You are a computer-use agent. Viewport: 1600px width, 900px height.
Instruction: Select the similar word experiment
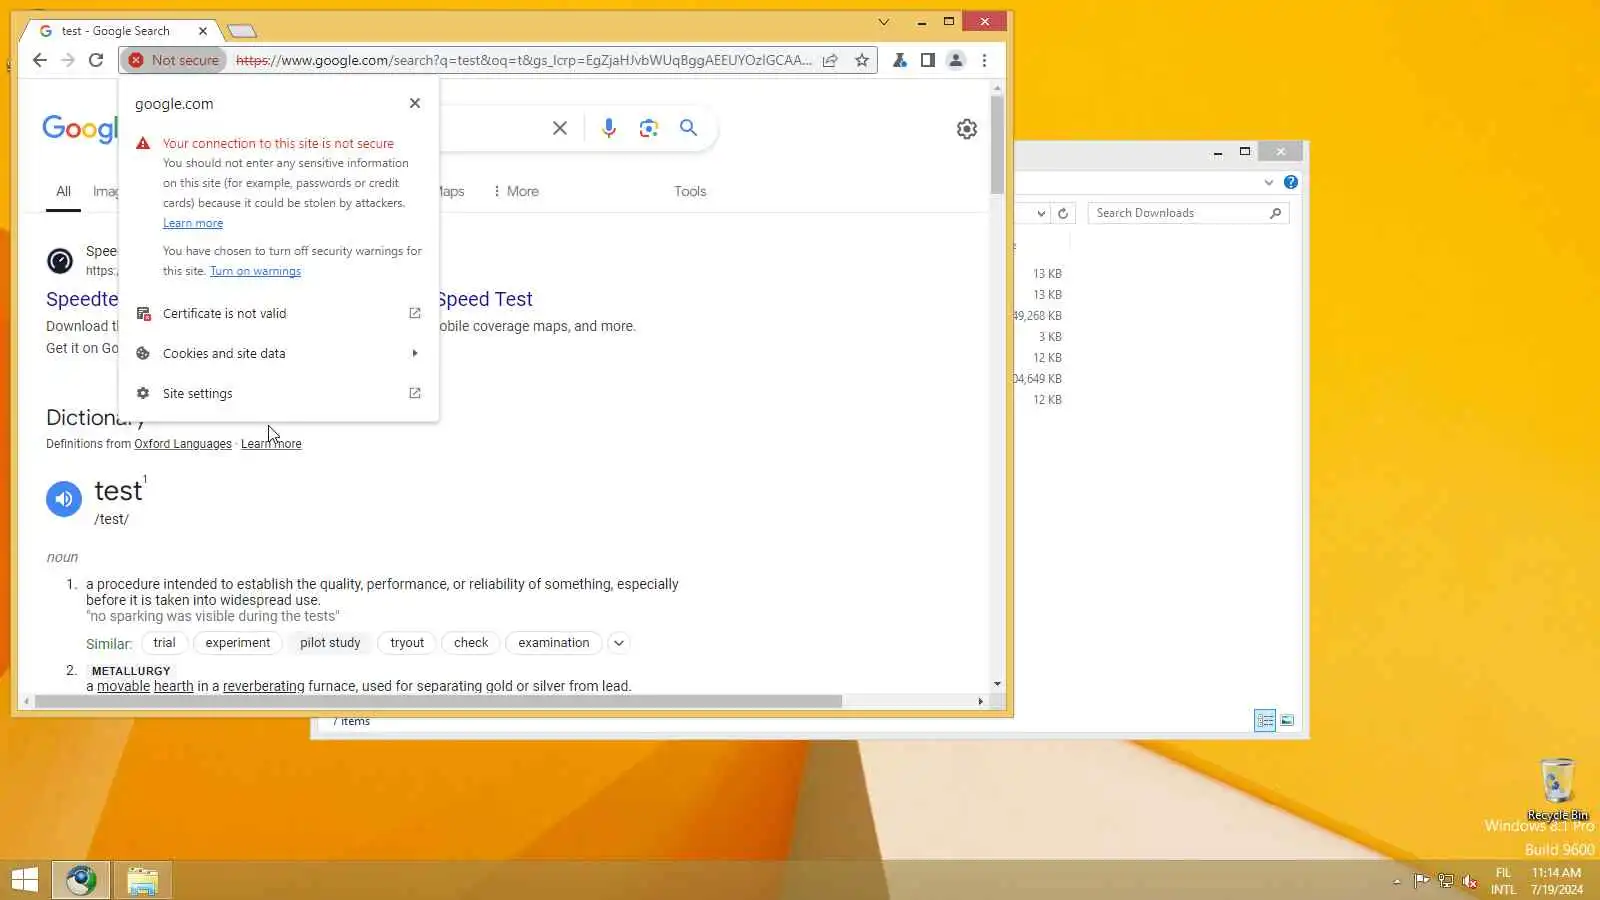(x=238, y=643)
